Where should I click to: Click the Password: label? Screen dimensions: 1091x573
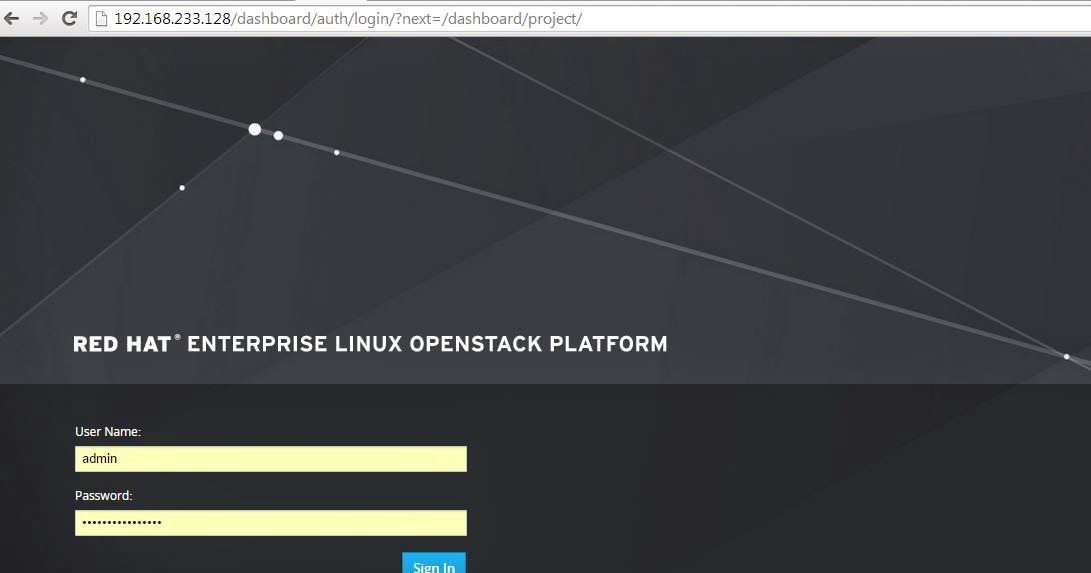coord(104,496)
